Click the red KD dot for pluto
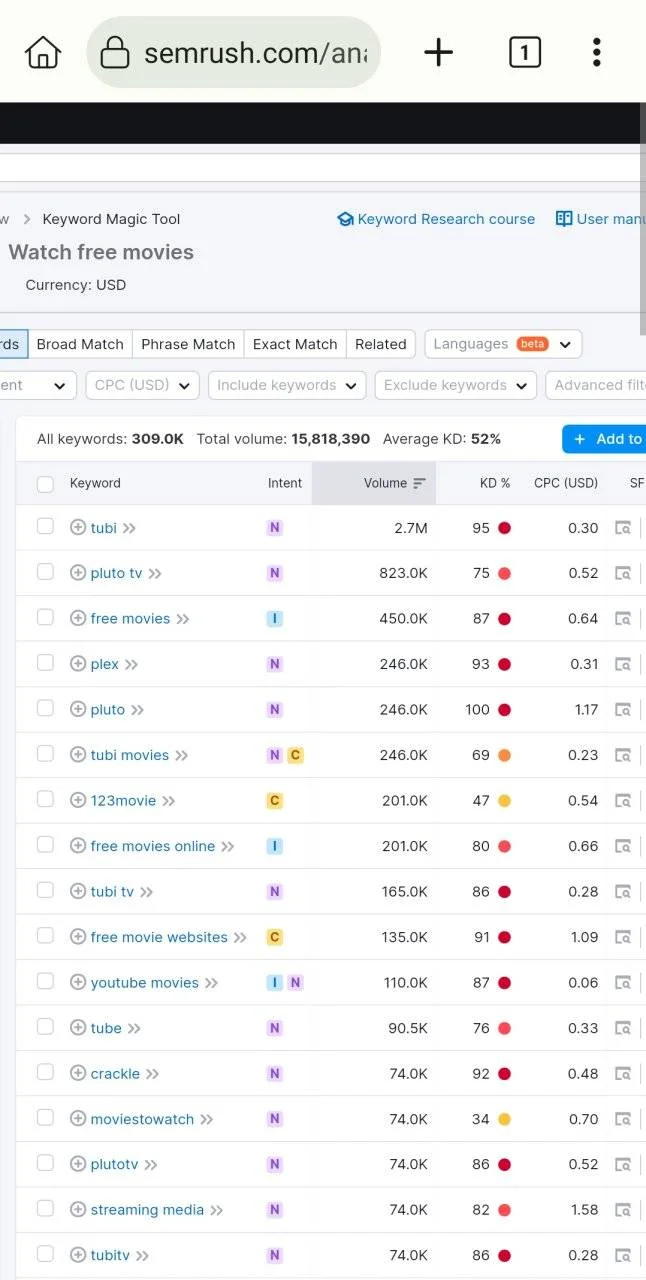Image resolution: width=646 pixels, height=1280 pixels. click(x=505, y=710)
